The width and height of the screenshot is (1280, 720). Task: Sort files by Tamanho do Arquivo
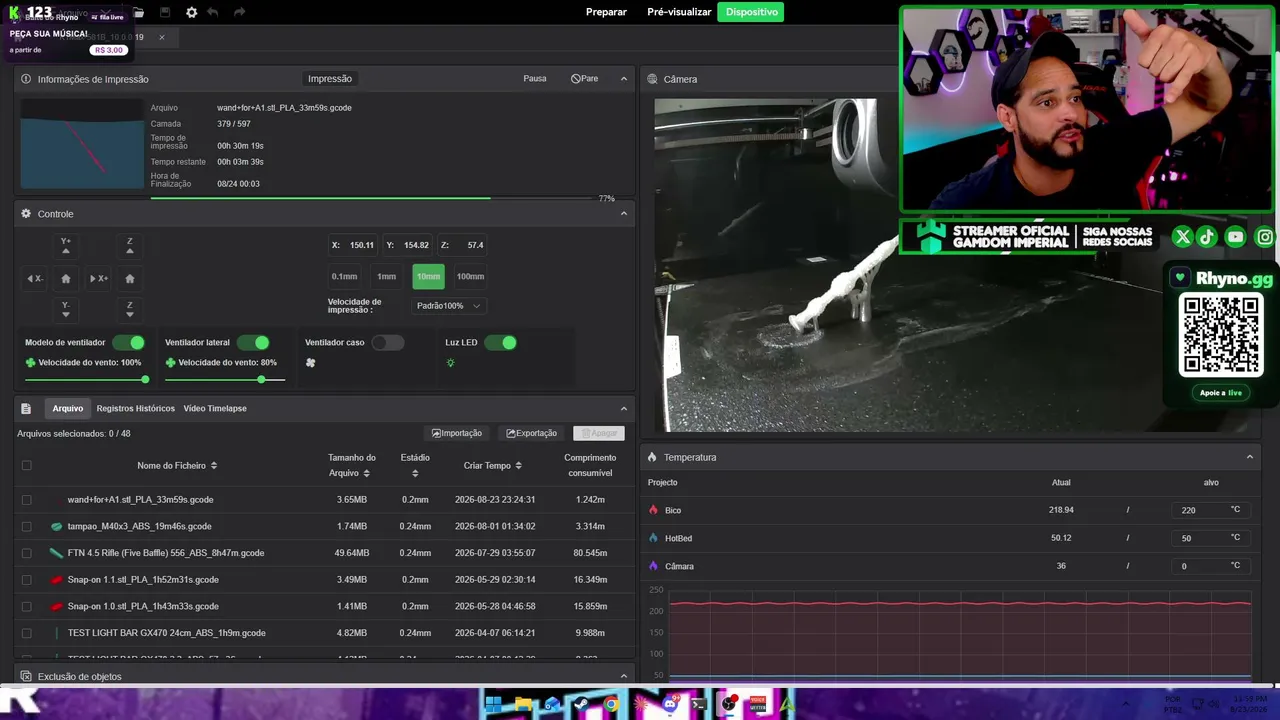coord(352,465)
